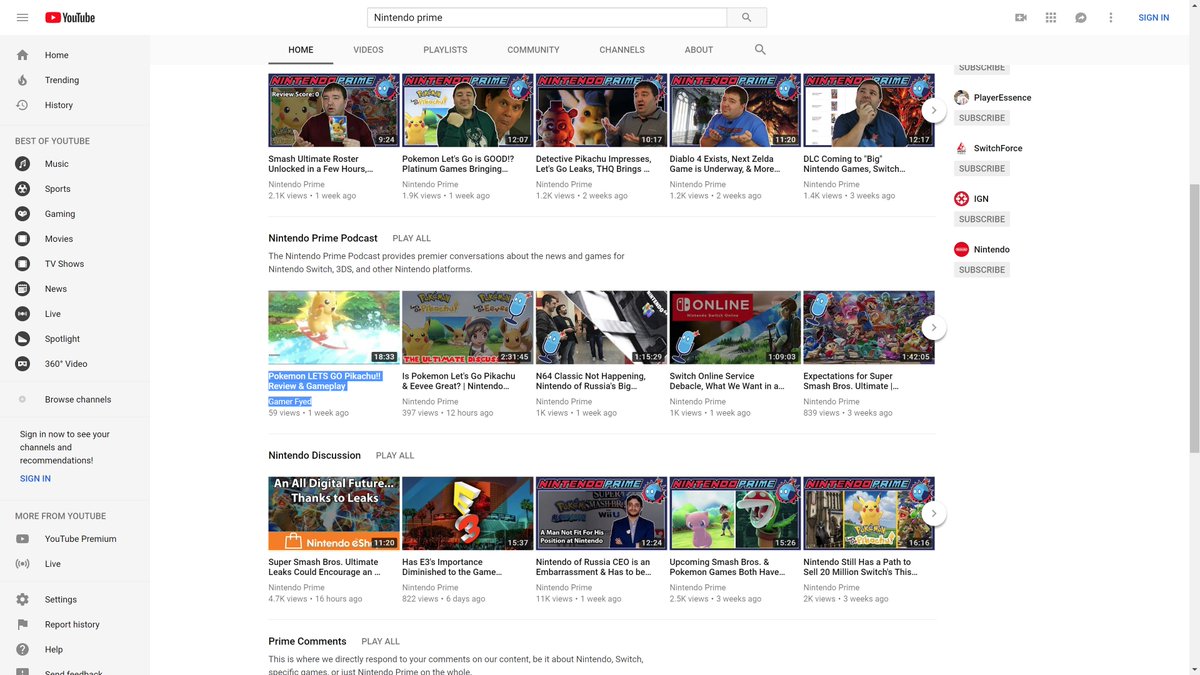This screenshot has width=1200, height=675.
Task: Click the search magnifier button
Action: point(746,18)
